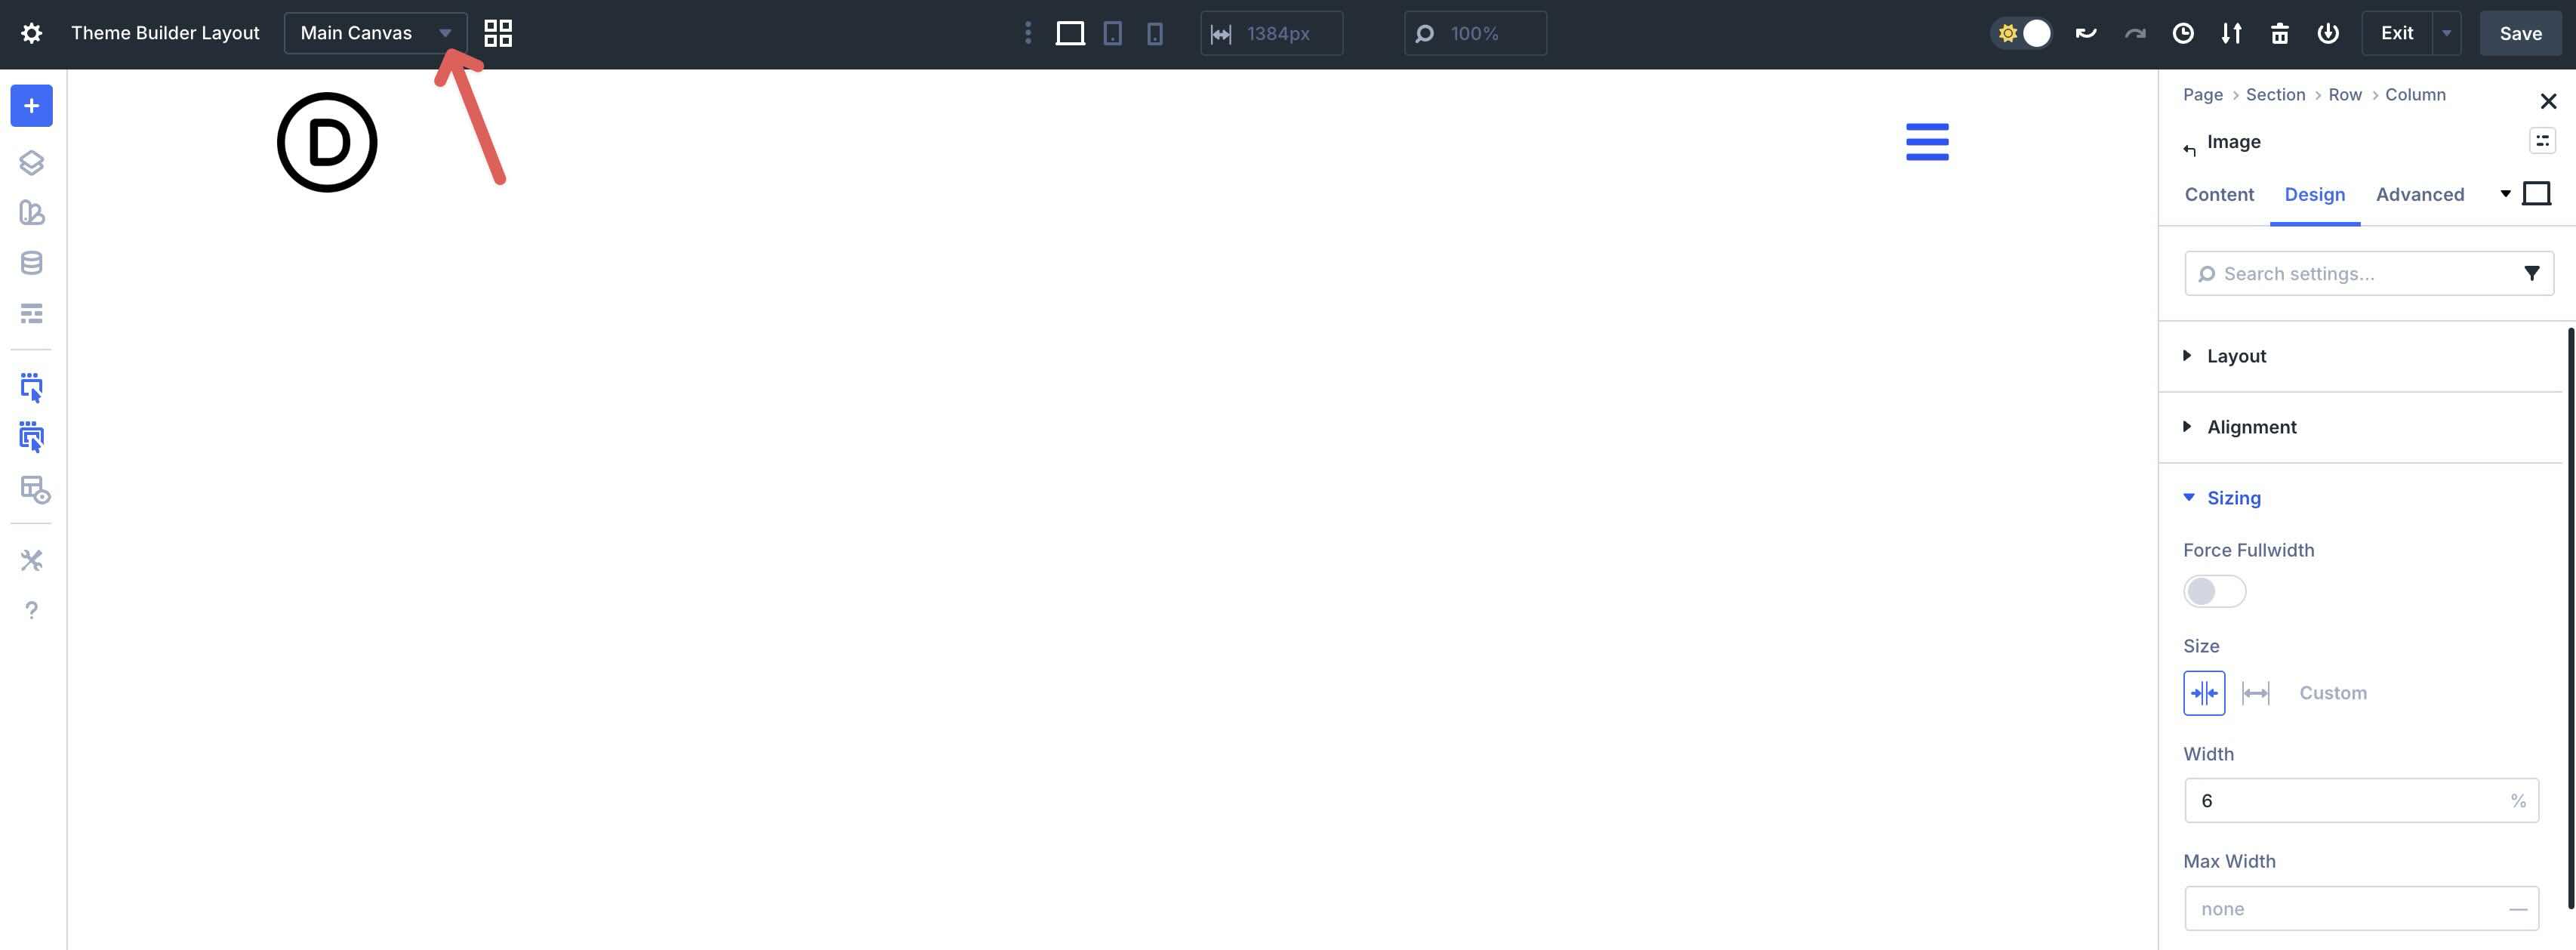The width and height of the screenshot is (2576, 950).
Task: Open the portability download icon
Action: [2231, 33]
